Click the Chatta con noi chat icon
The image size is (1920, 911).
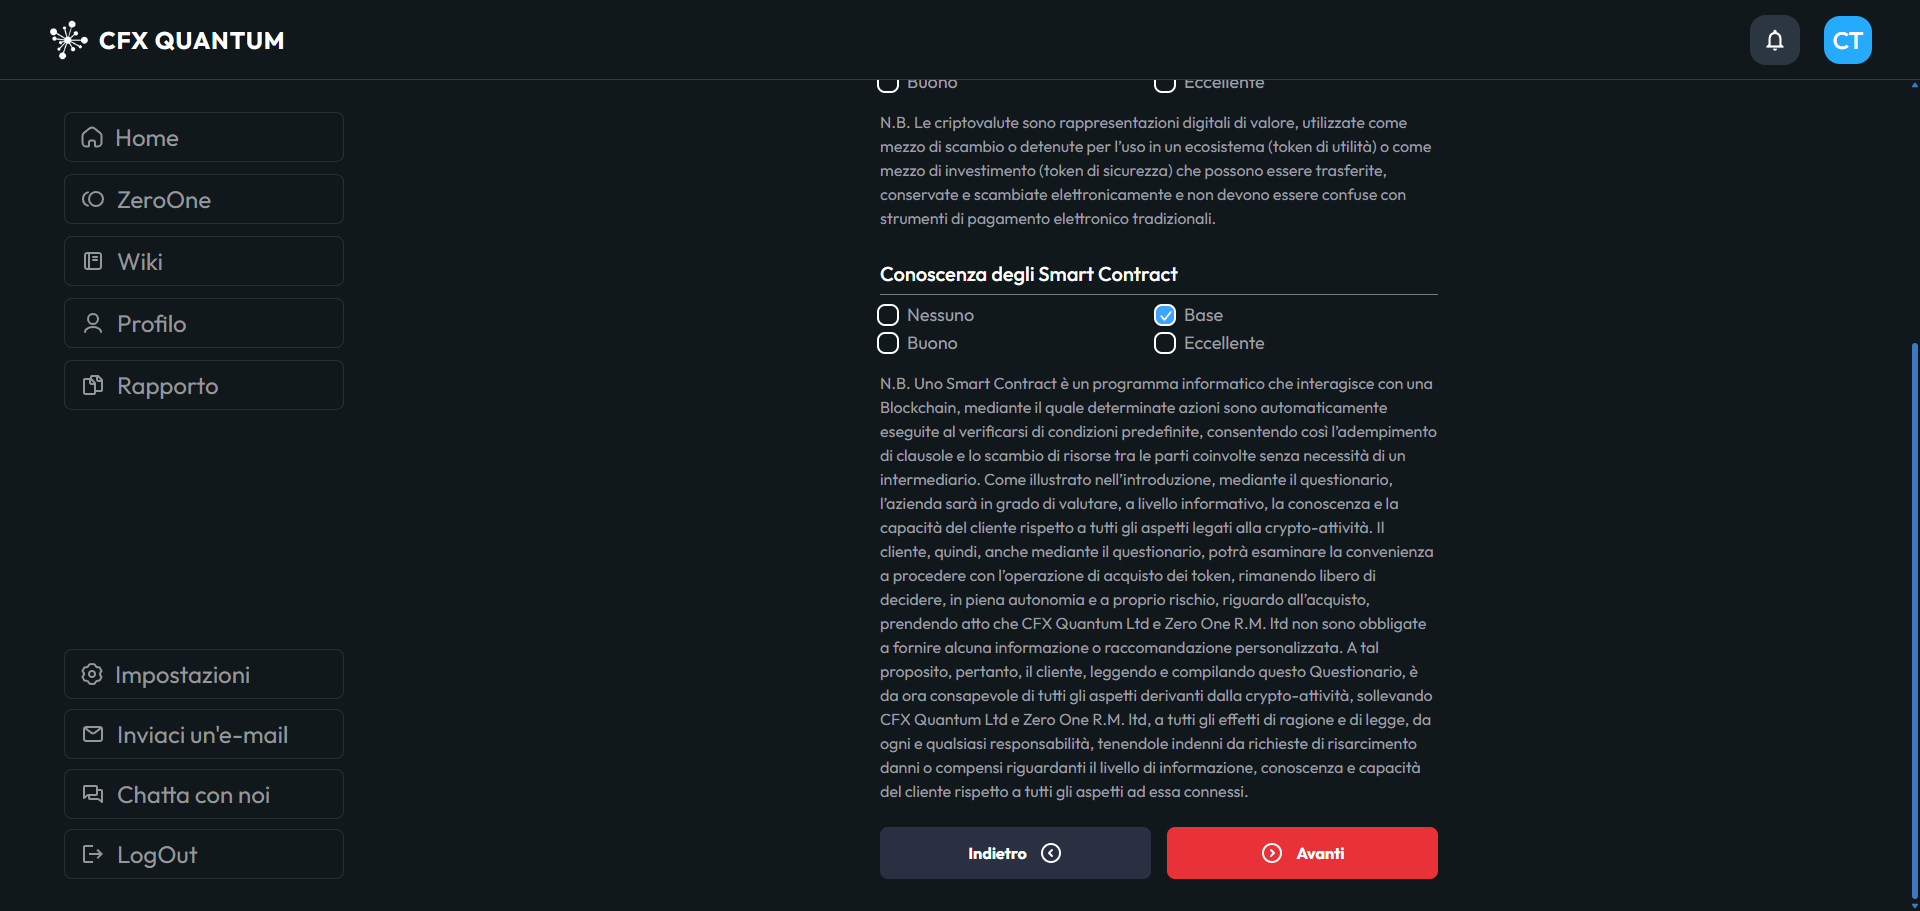point(93,795)
